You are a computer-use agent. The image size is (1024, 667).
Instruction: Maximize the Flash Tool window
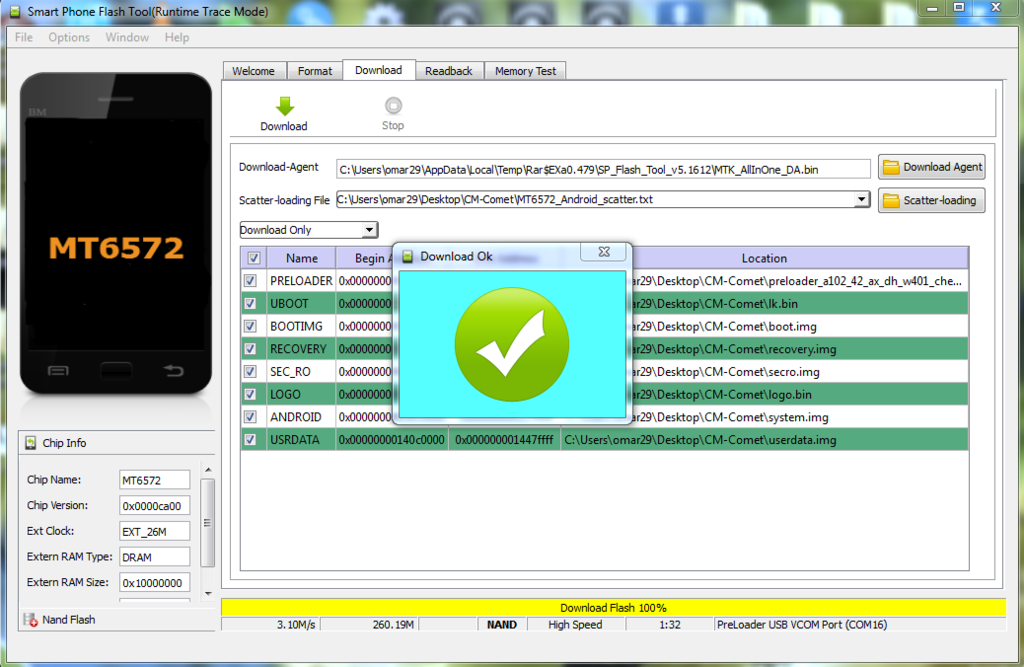point(959,7)
